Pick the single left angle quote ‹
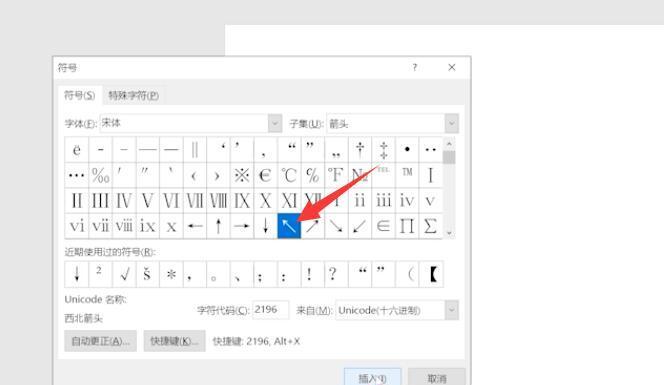This screenshot has width=664, height=385. [195, 175]
